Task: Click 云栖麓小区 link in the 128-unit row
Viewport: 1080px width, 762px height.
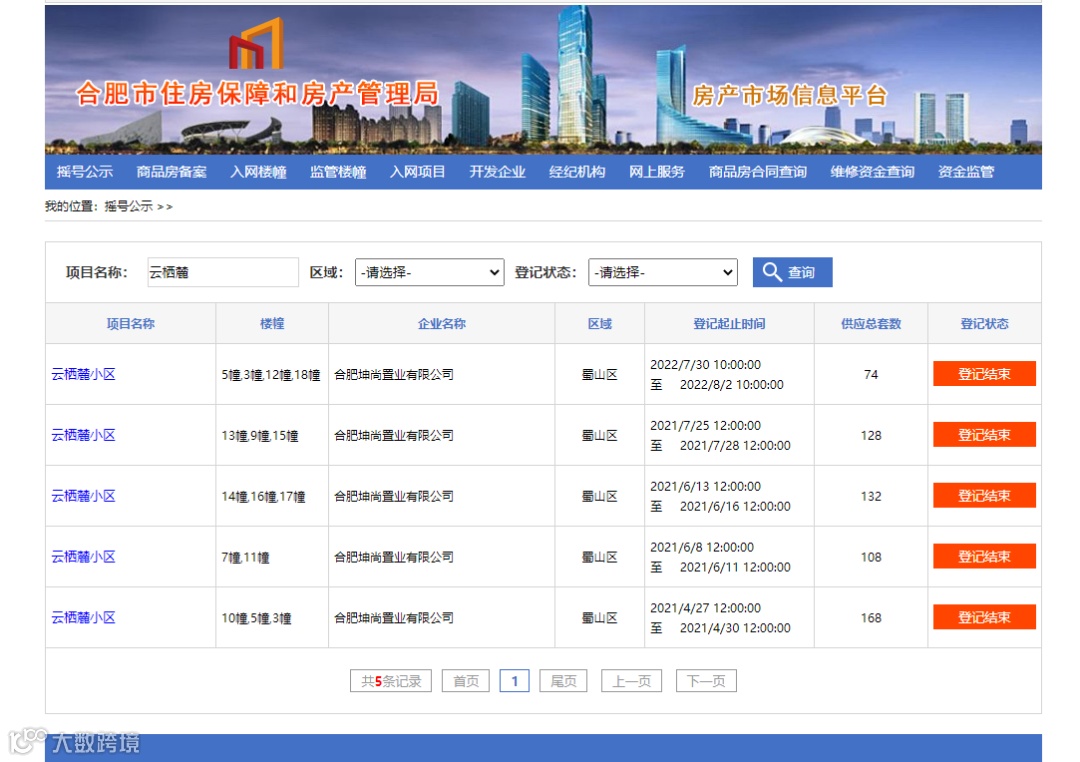Action: (83, 435)
